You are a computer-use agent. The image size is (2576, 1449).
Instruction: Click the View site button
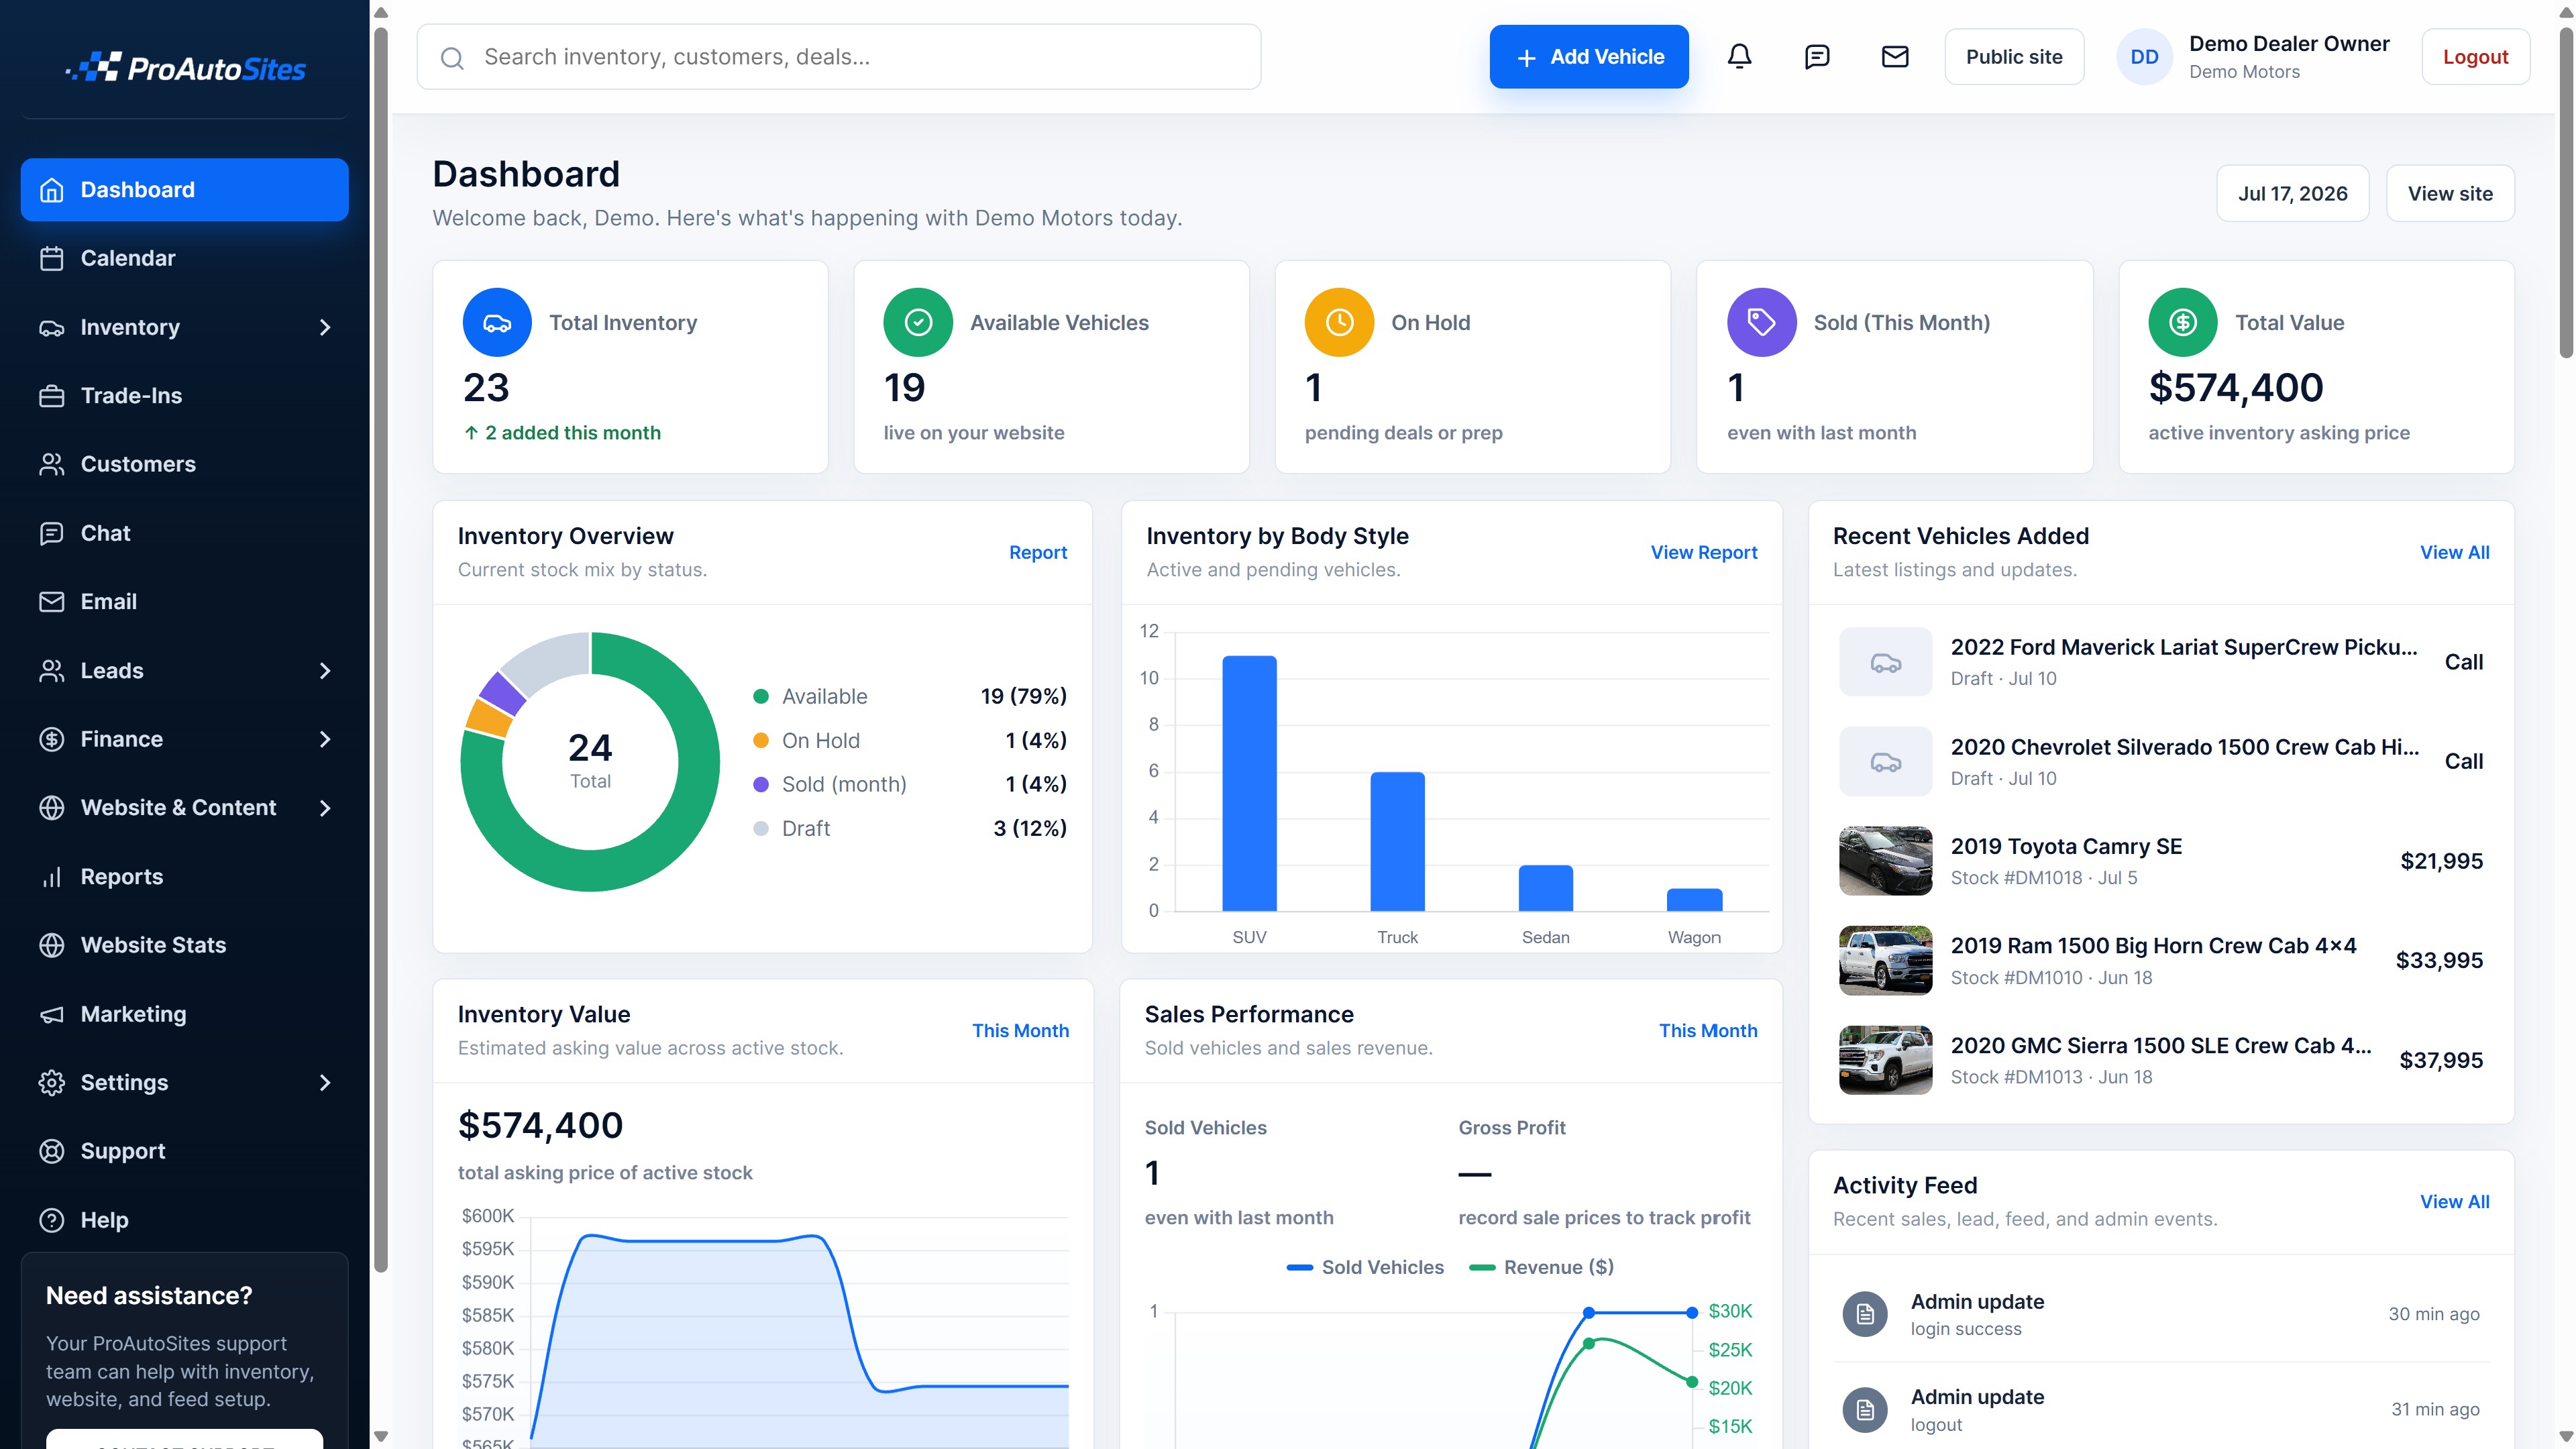[x=2450, y=193]
